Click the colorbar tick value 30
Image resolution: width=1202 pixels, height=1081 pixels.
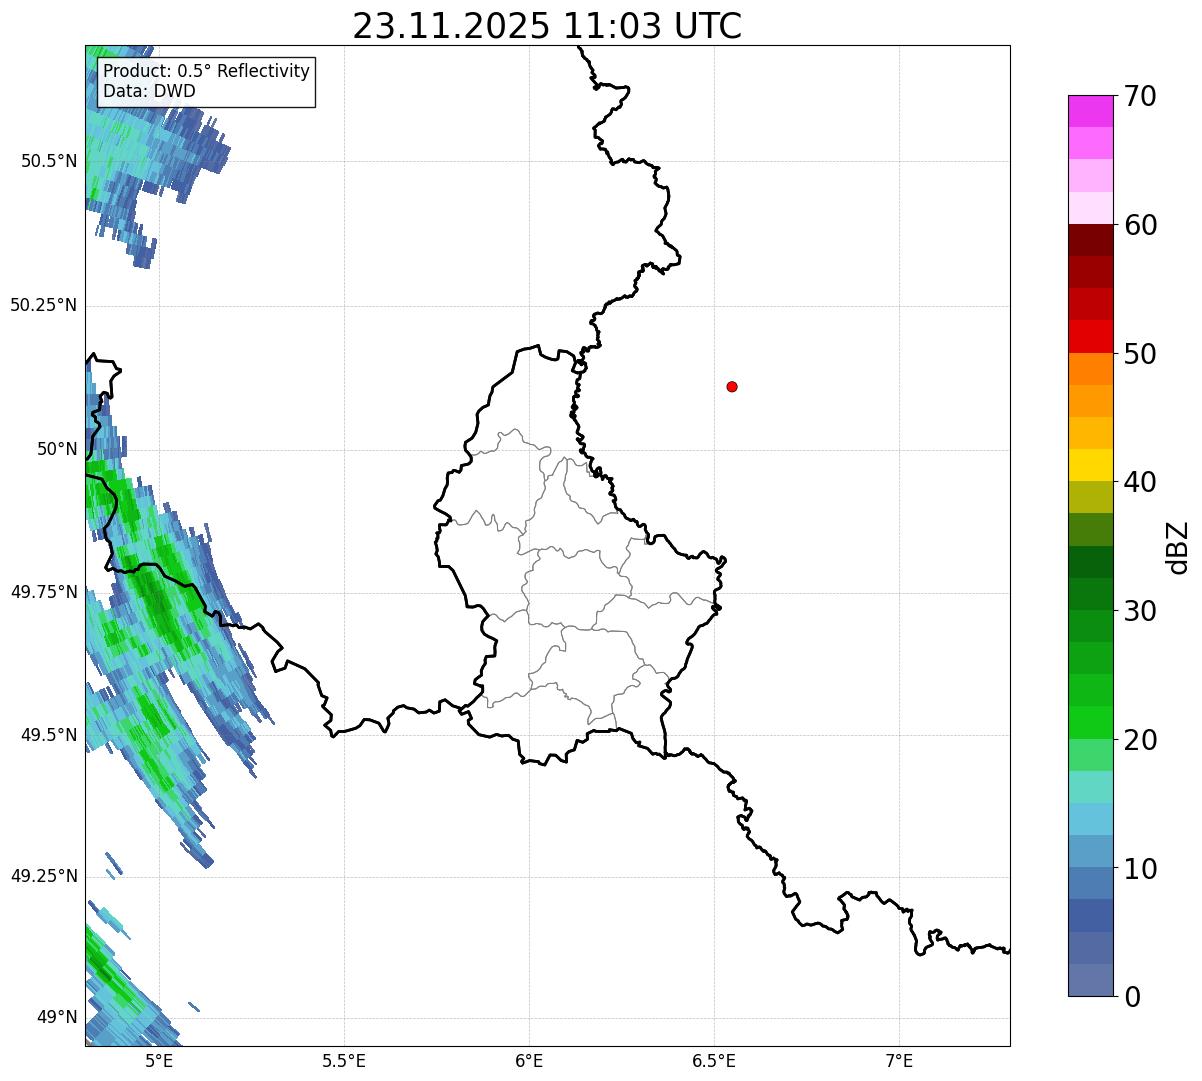pyautogui.click(x=1140, y=611)
